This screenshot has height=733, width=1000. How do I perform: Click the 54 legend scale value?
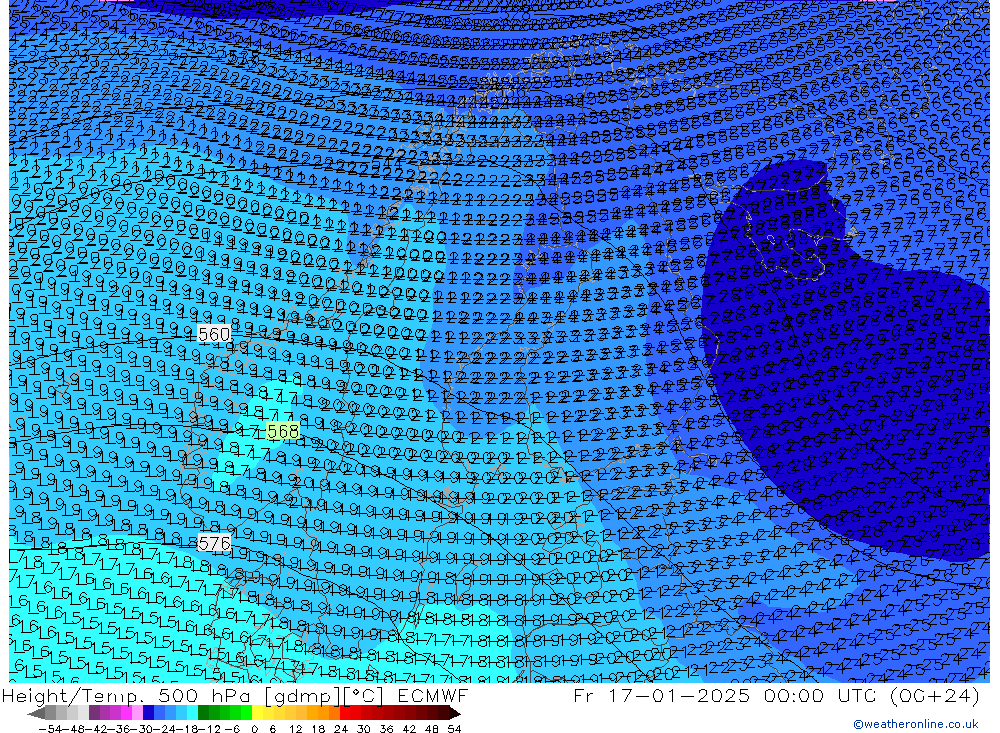(x=454, y=729)
